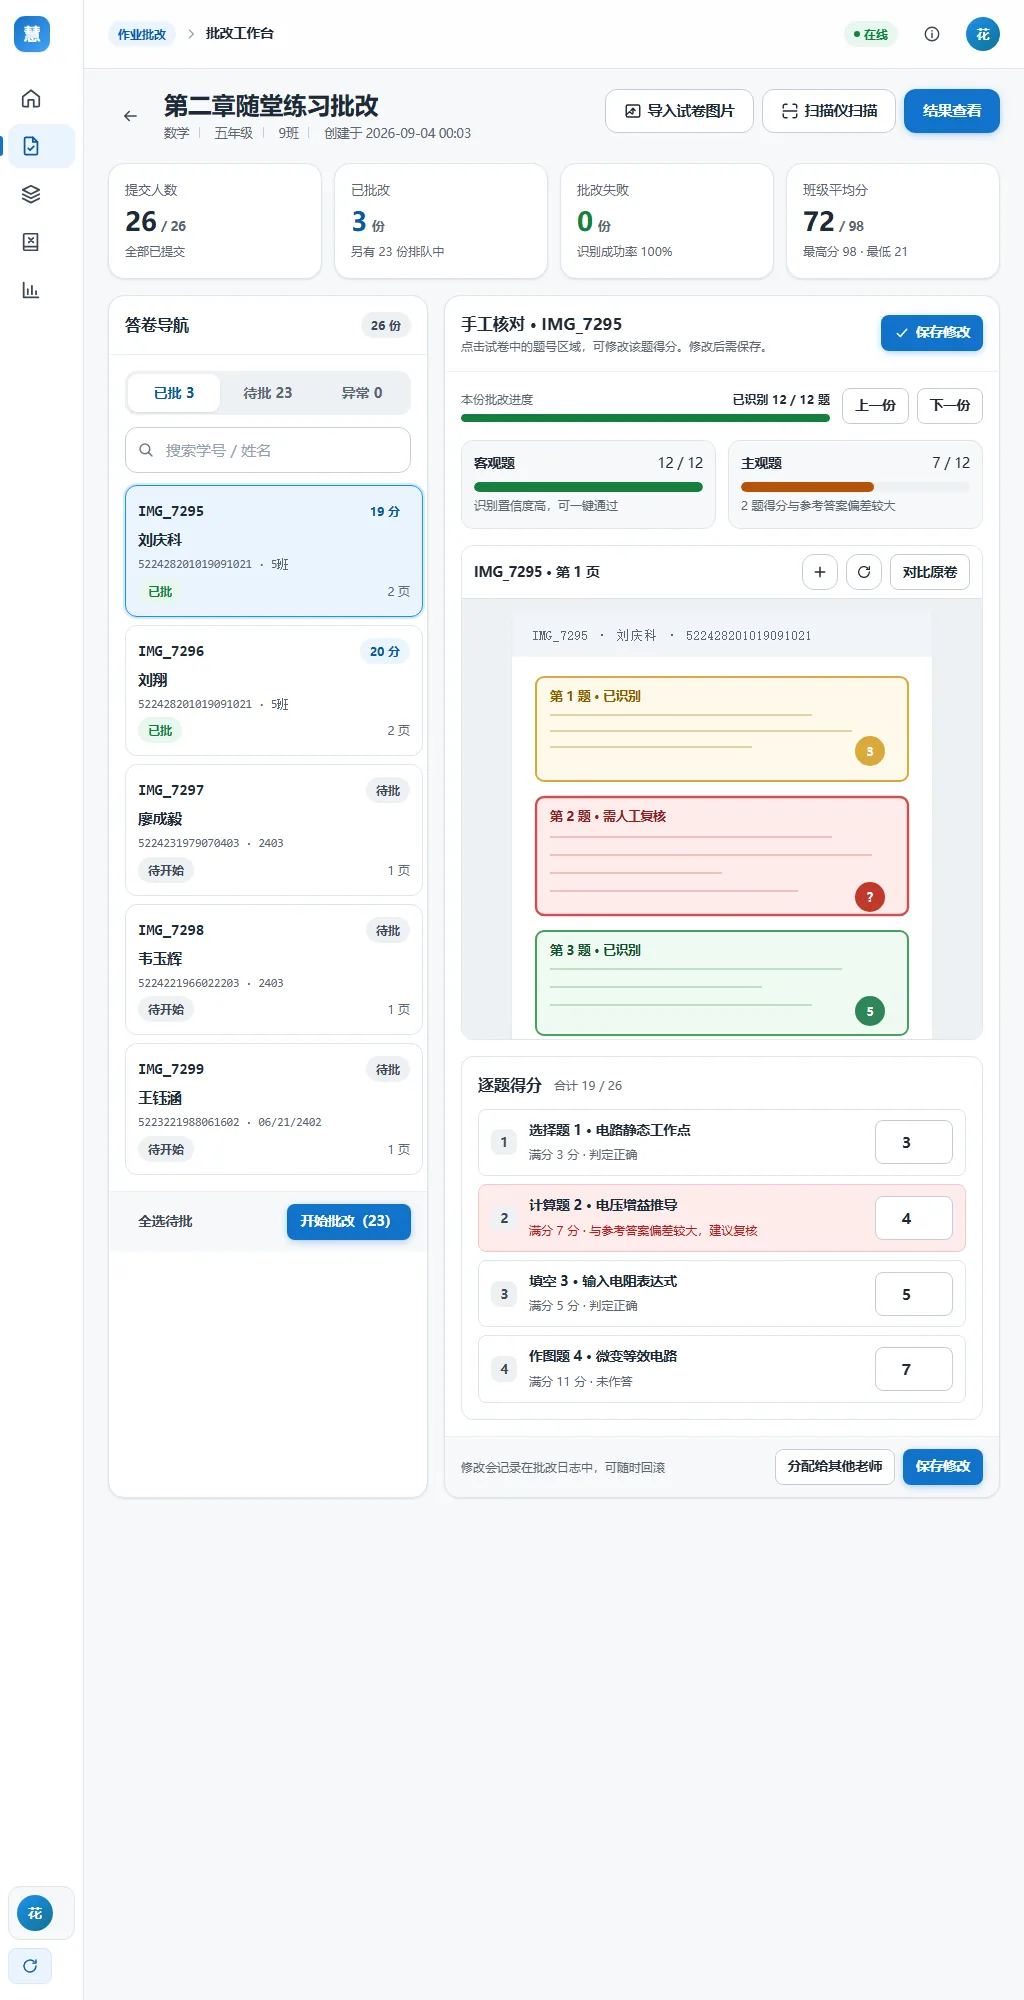
Task: Switch to the 异常 0 tab
Action: point(362,393)
